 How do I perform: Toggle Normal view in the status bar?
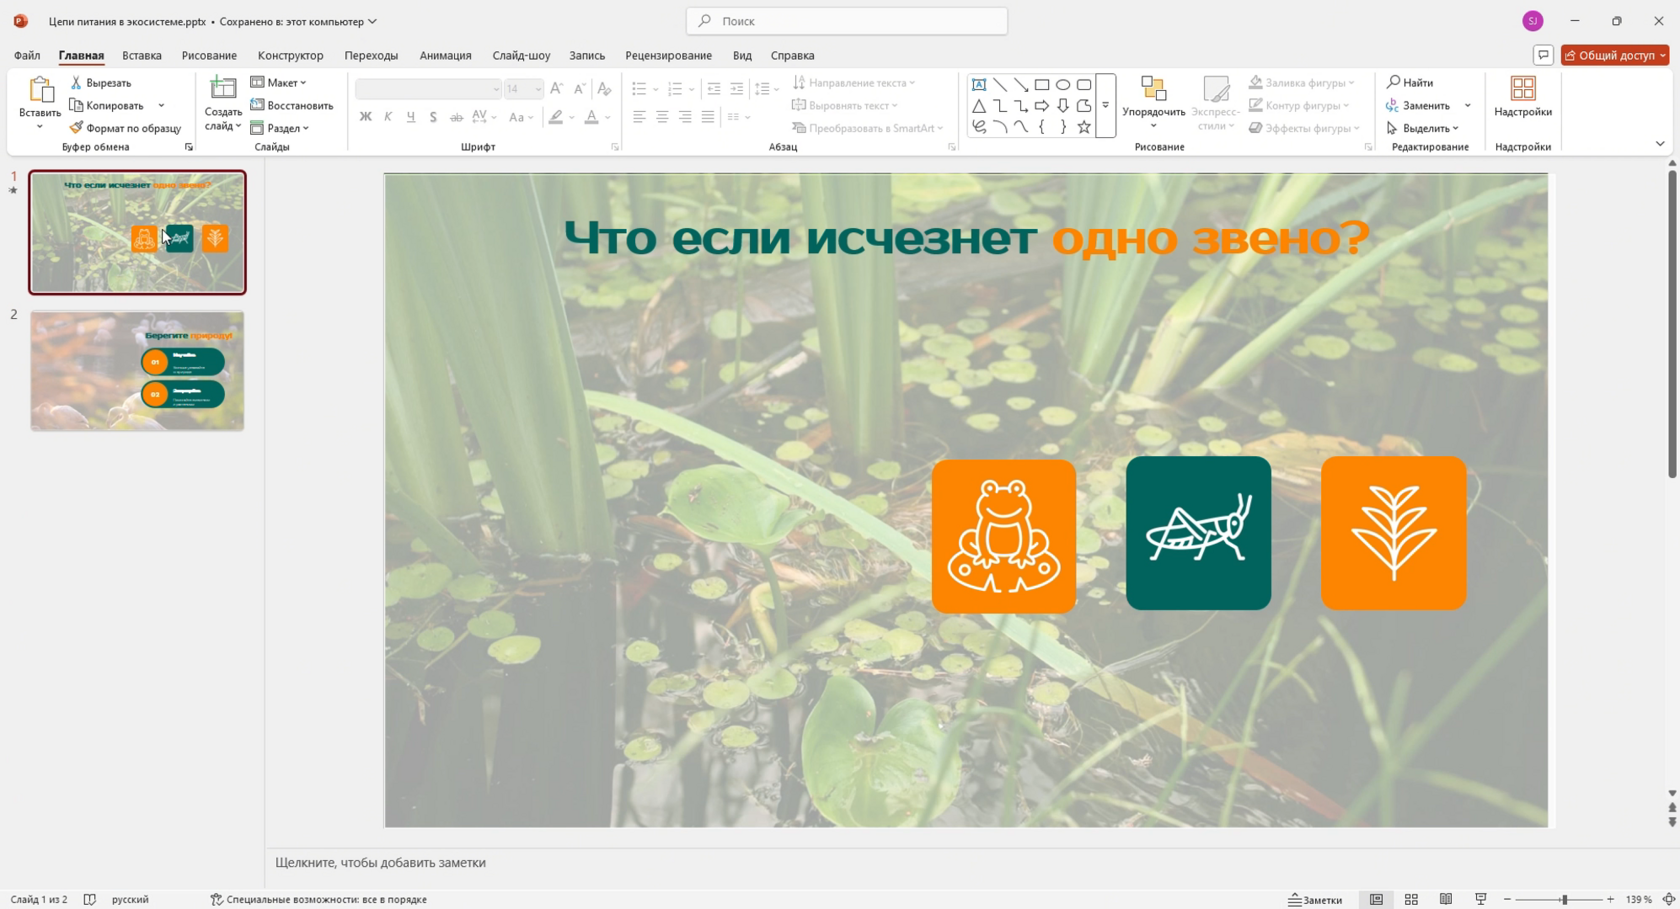[x=1376, y=900]
